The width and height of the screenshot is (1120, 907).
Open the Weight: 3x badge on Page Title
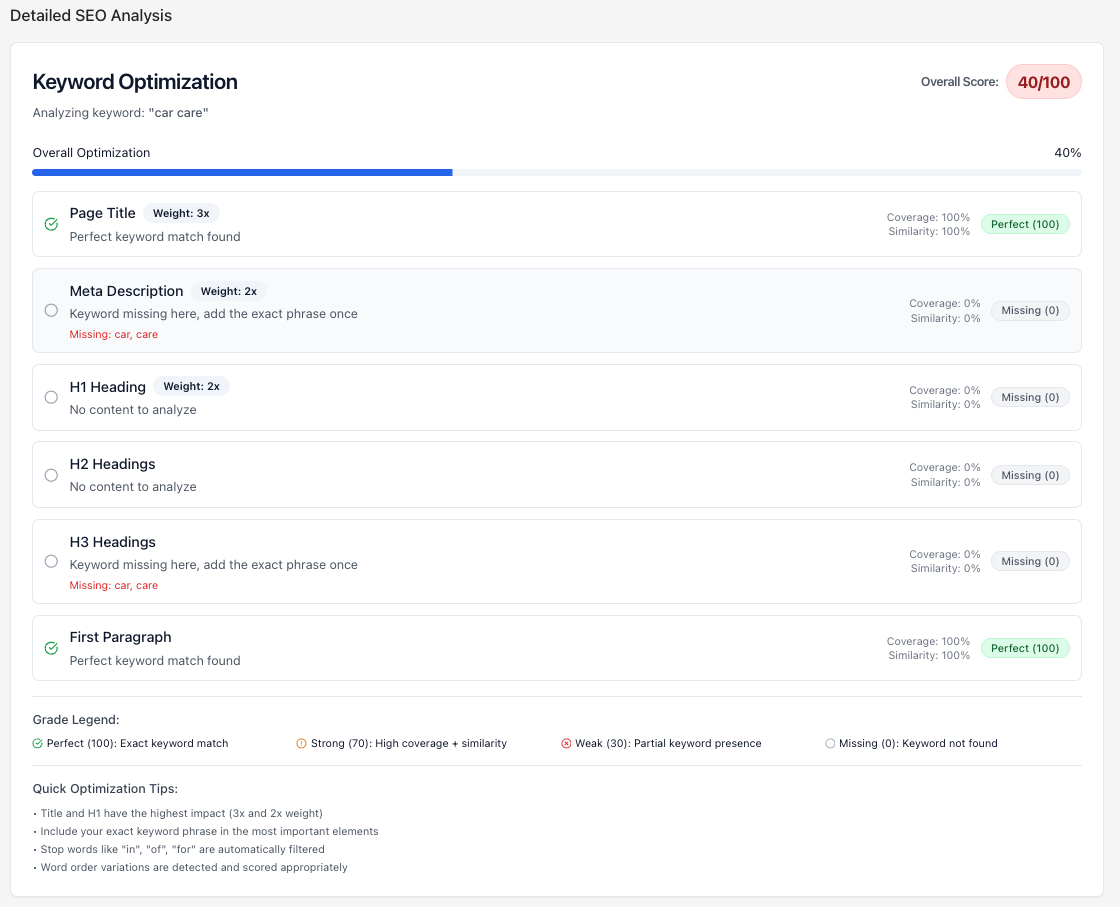coord(181,213)
